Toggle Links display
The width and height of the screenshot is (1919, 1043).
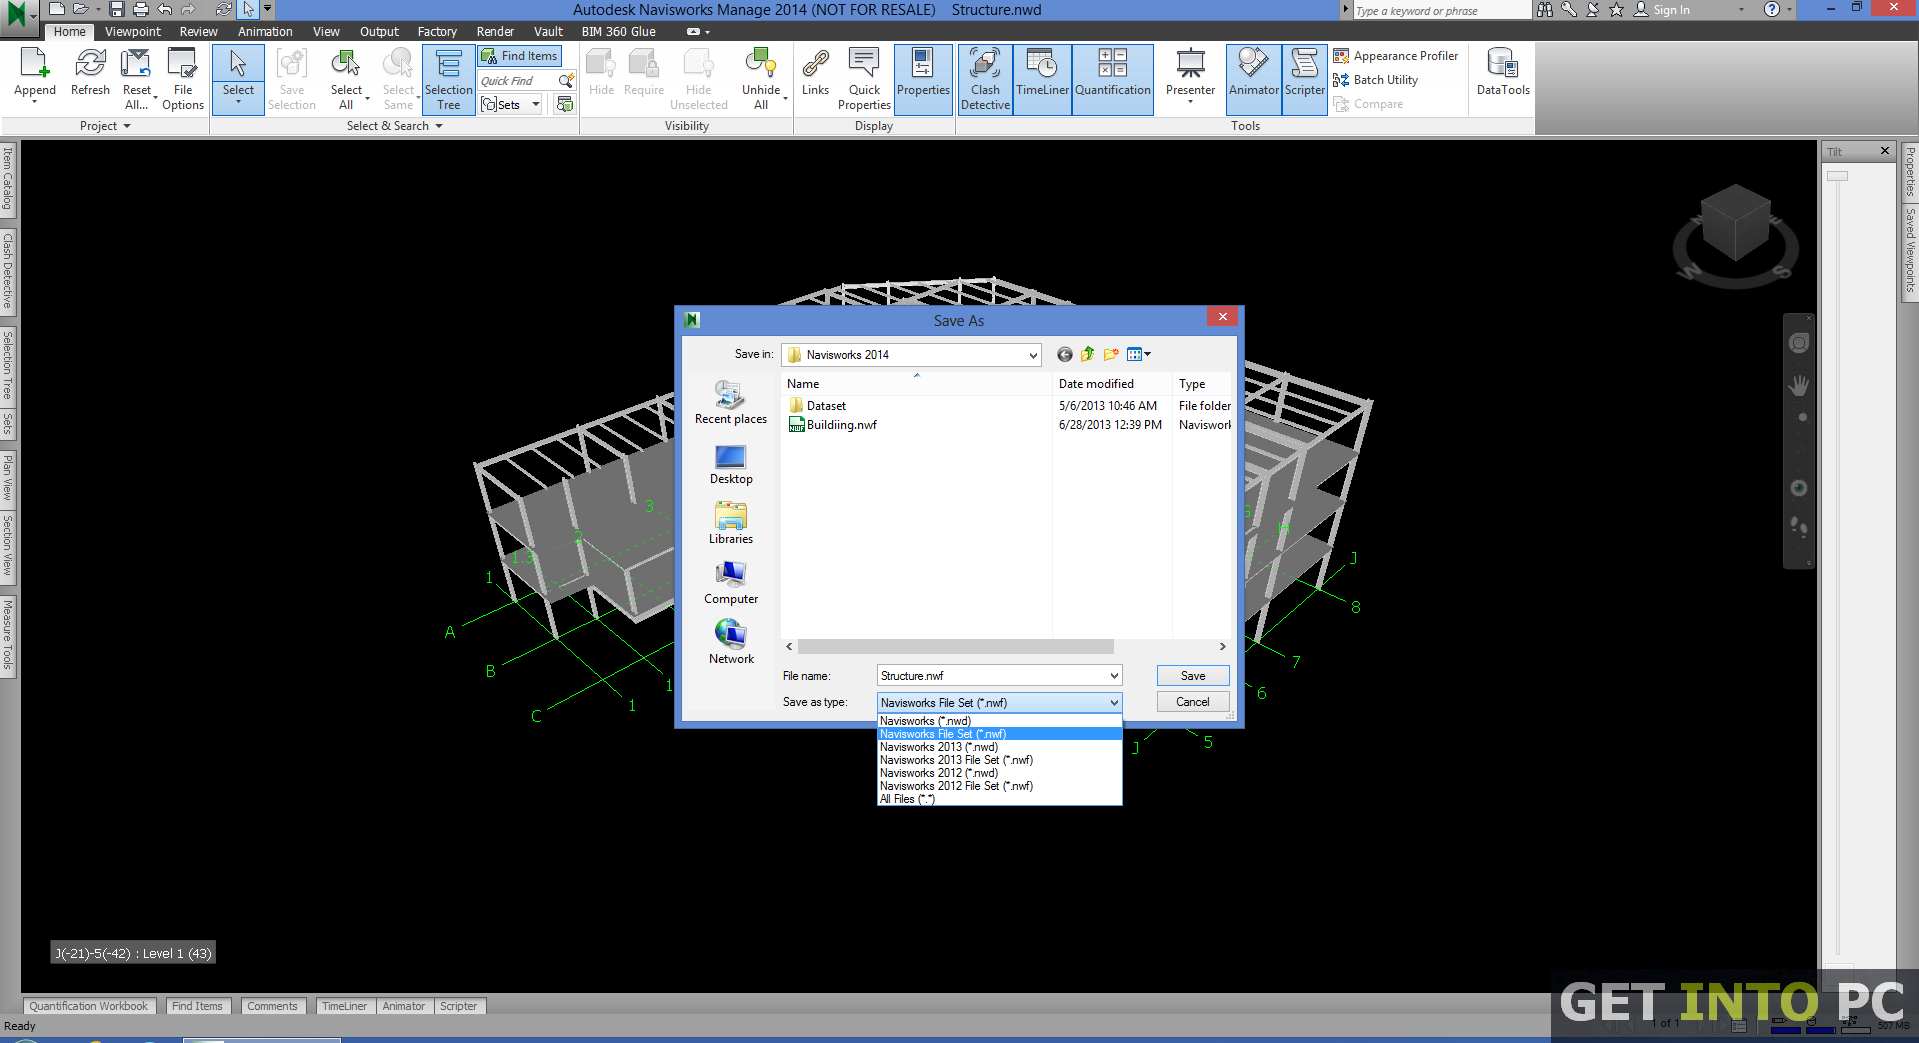816,73
